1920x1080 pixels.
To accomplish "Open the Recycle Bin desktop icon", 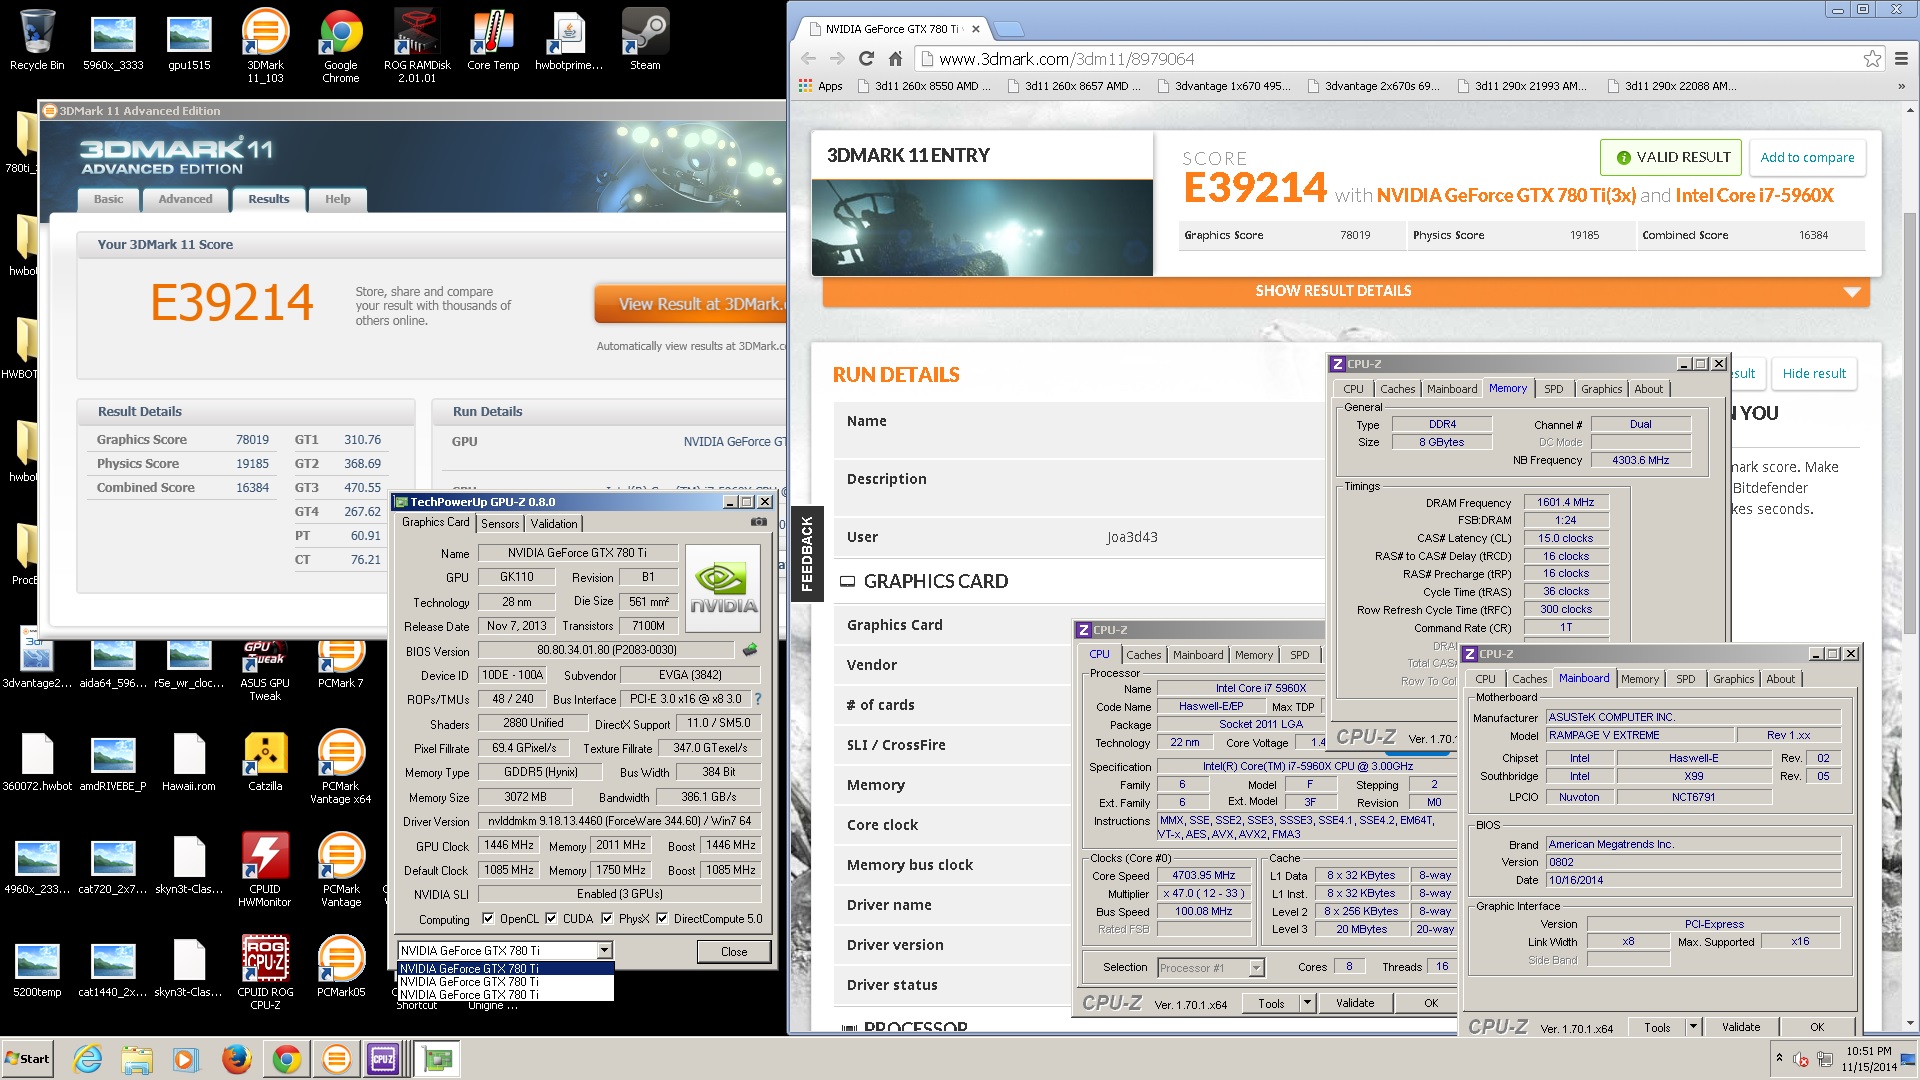I will coord(37,40).
